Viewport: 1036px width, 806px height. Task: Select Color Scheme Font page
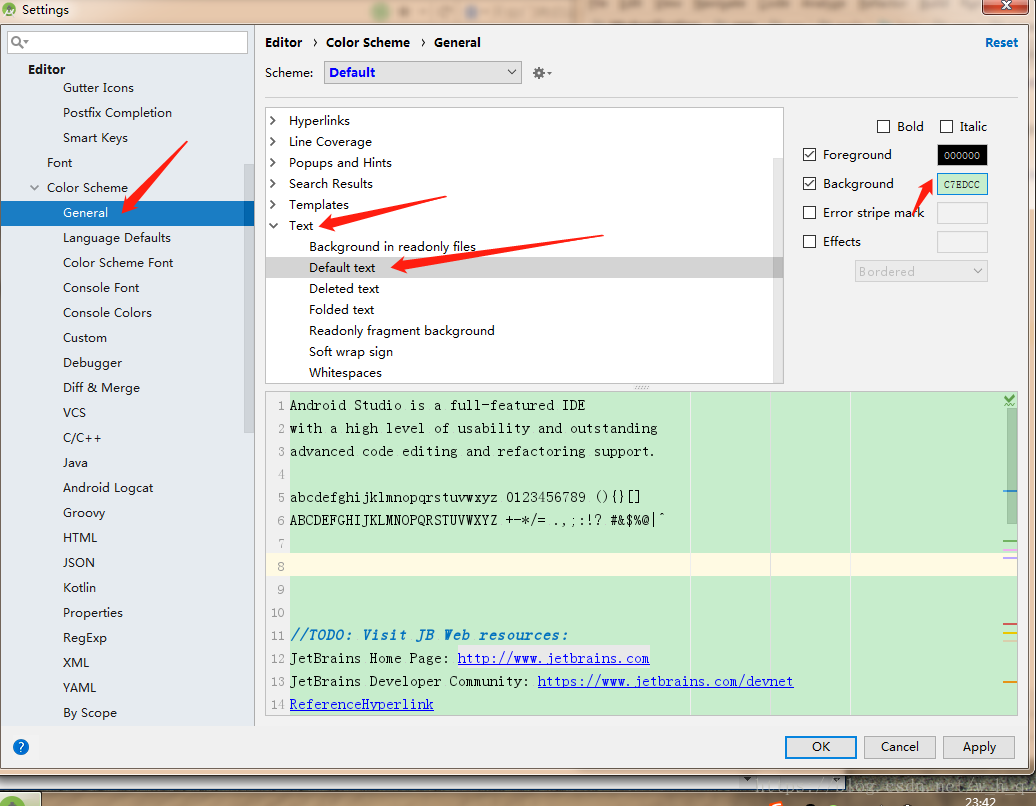(x=118, y=263)
